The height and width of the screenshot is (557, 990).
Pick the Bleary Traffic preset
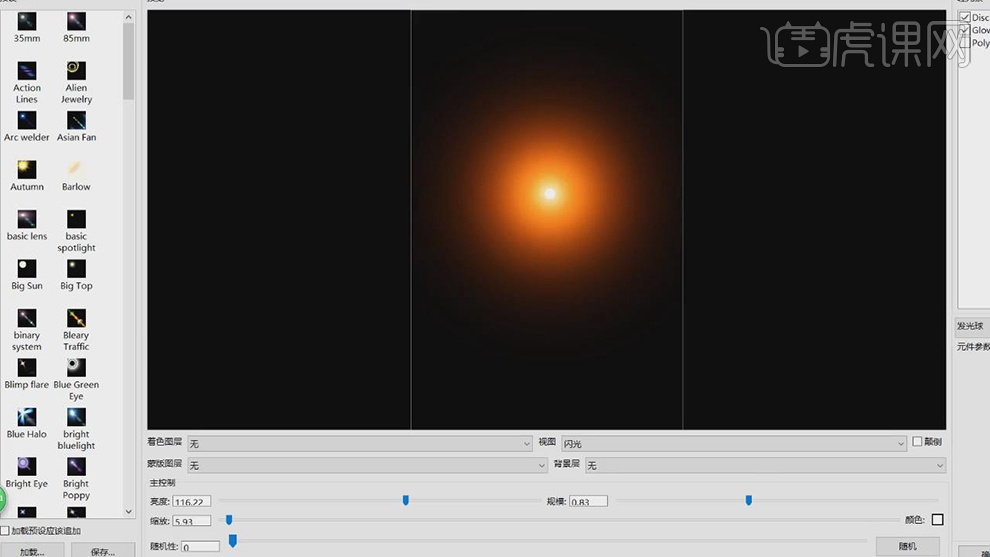pyautogui.click(x=76, y=330)
